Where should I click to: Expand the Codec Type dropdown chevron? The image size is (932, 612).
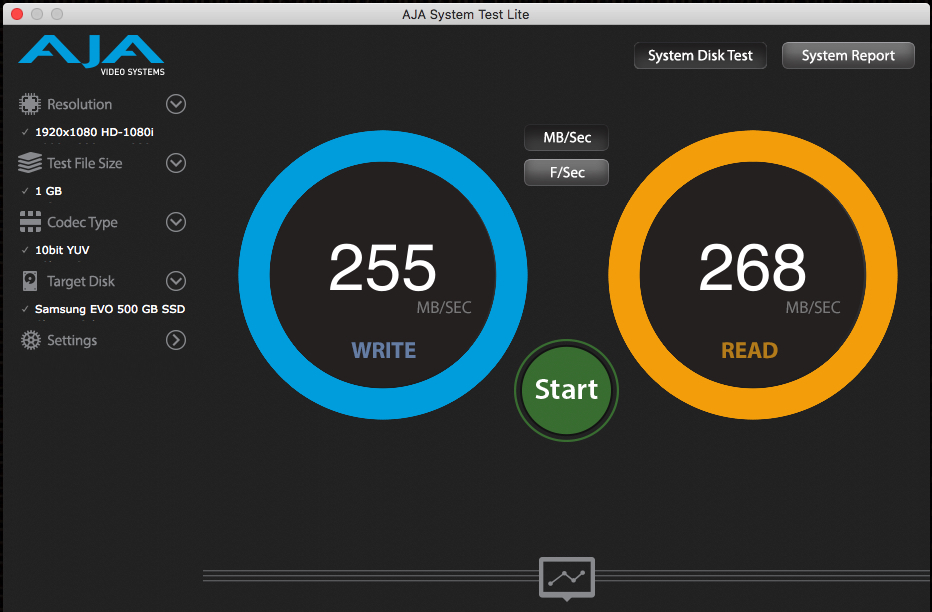click(176, 222)
